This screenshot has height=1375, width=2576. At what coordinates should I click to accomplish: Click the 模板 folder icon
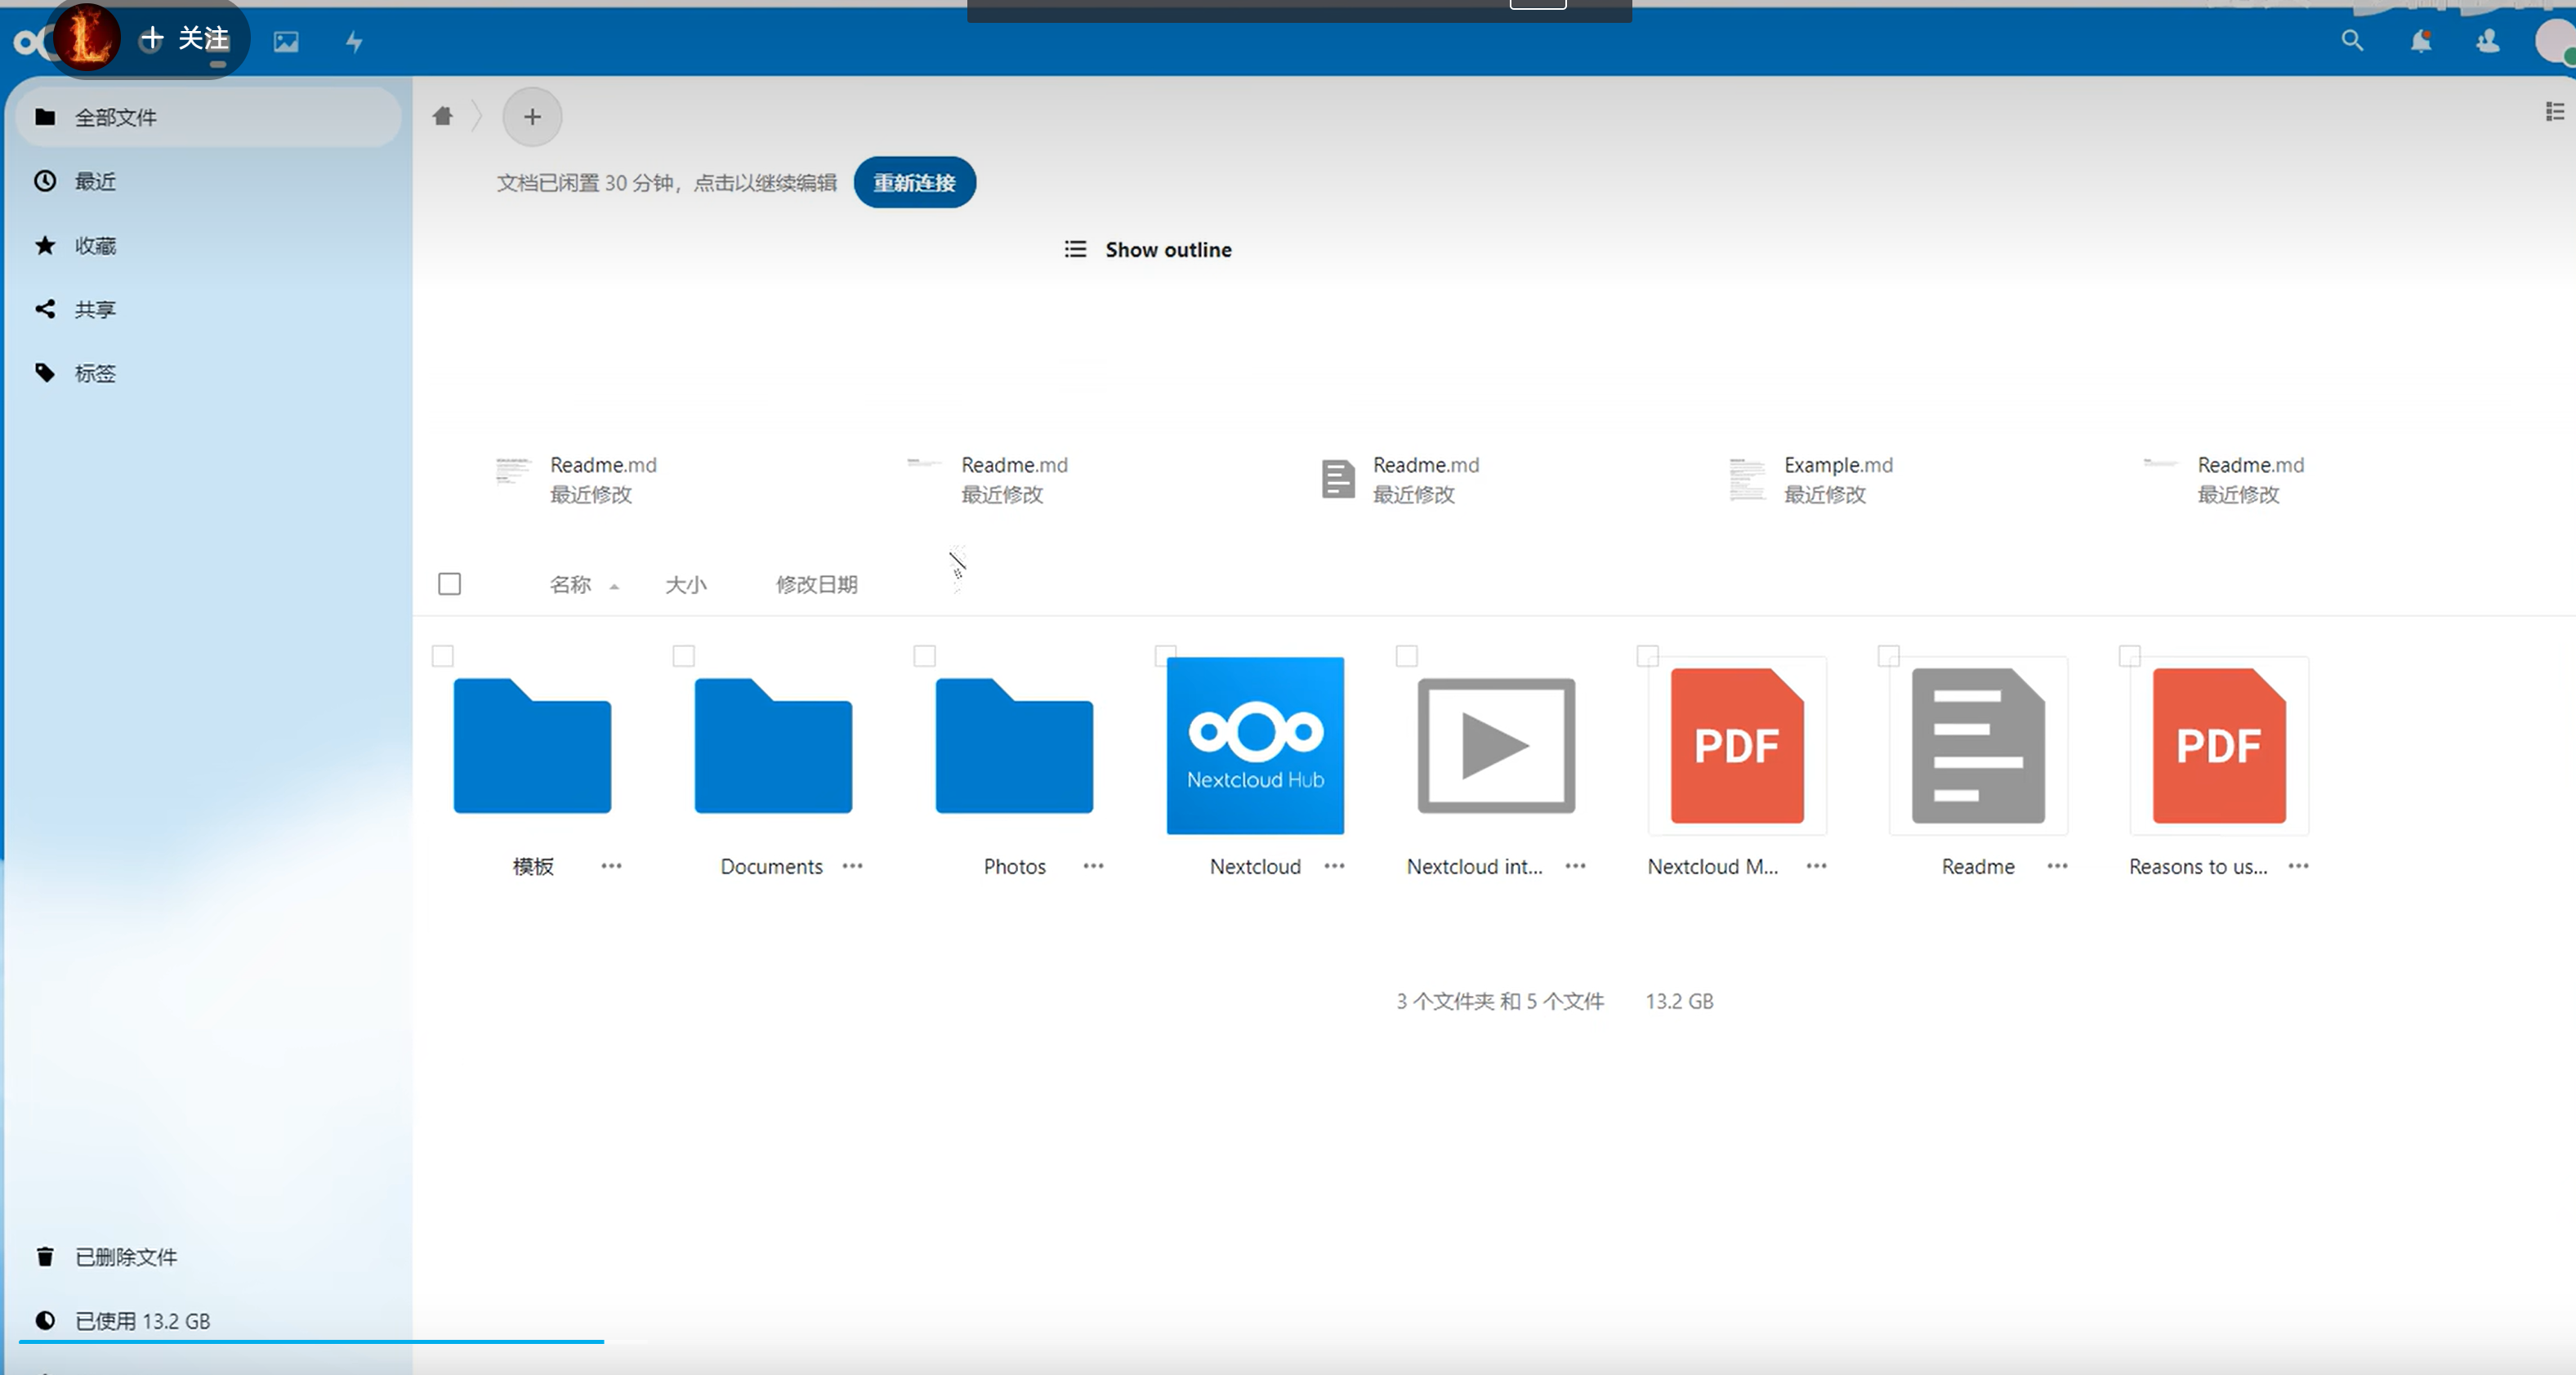532,745
